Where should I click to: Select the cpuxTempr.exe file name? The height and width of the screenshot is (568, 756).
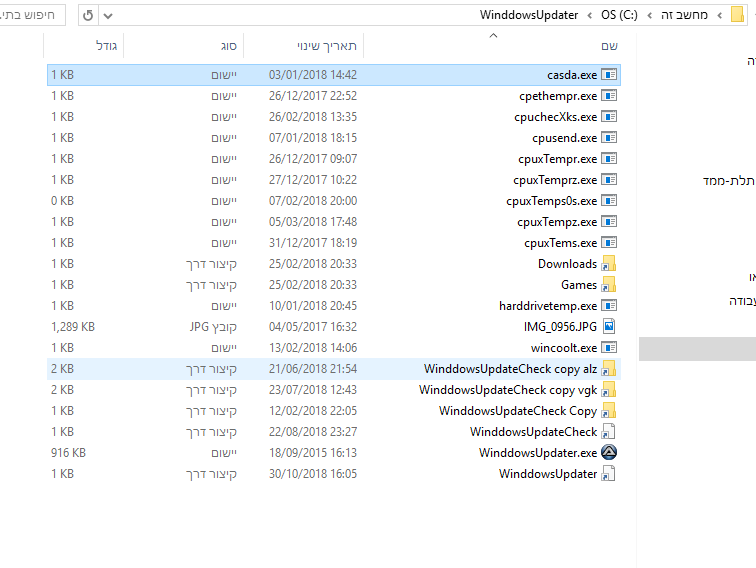tap(557, 159)
